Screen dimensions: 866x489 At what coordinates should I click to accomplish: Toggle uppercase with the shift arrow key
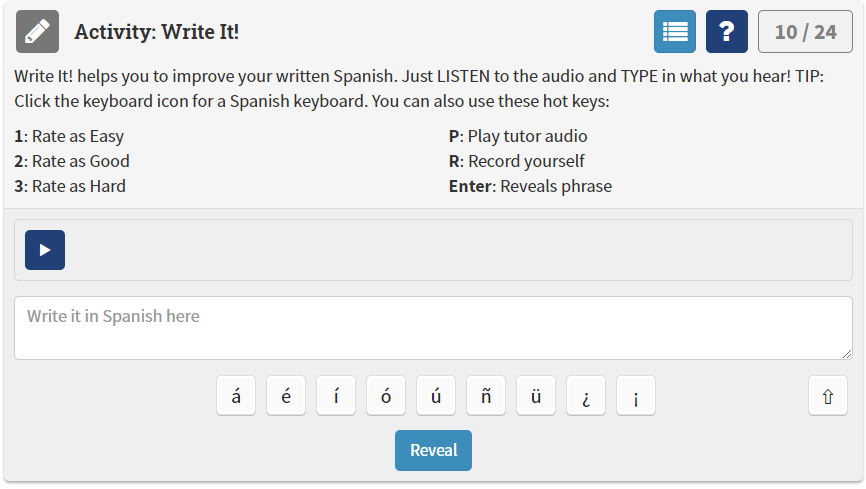click(828, 396)
